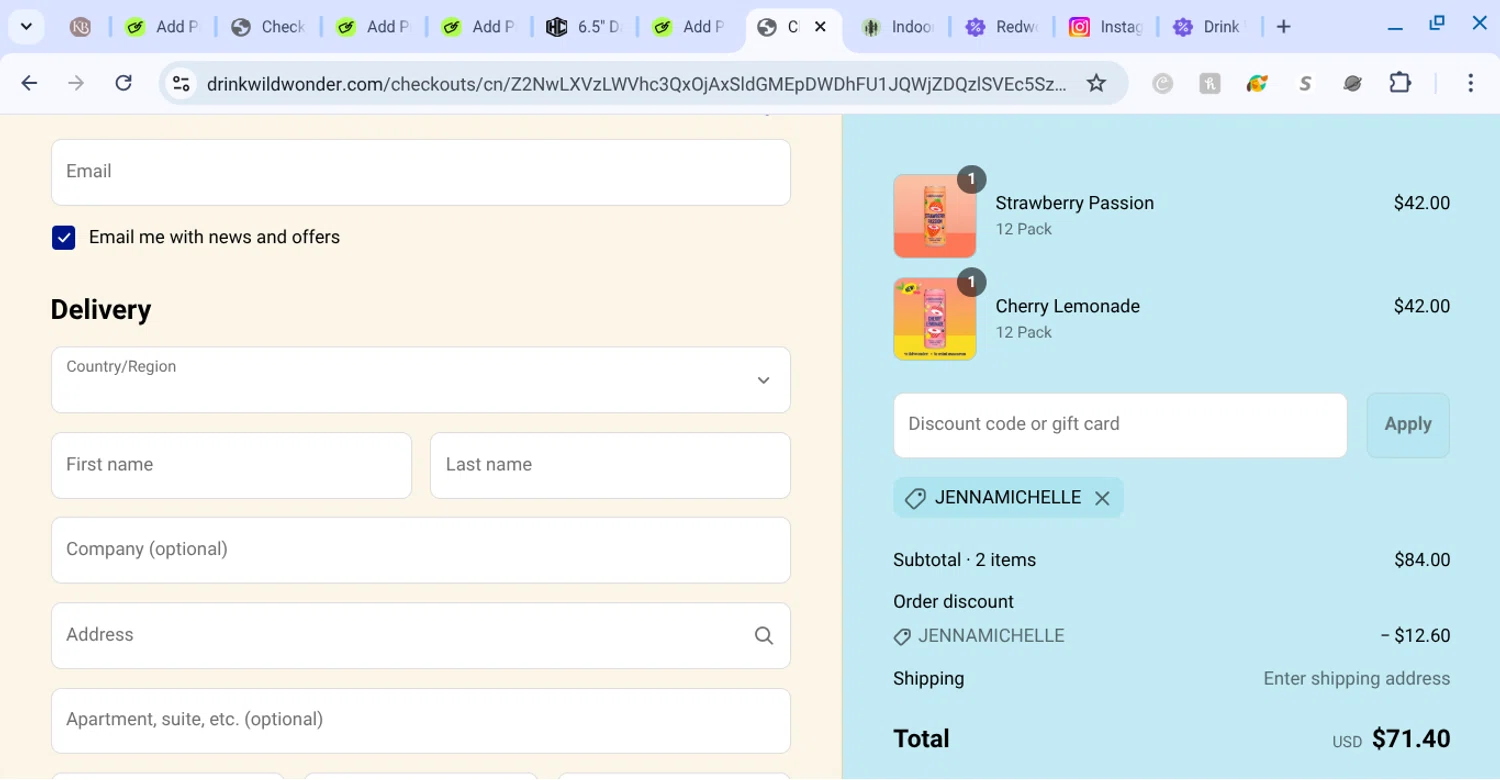
Task: Click the Cherry Lemonade product thumbnail
Action: coord(935,319)
